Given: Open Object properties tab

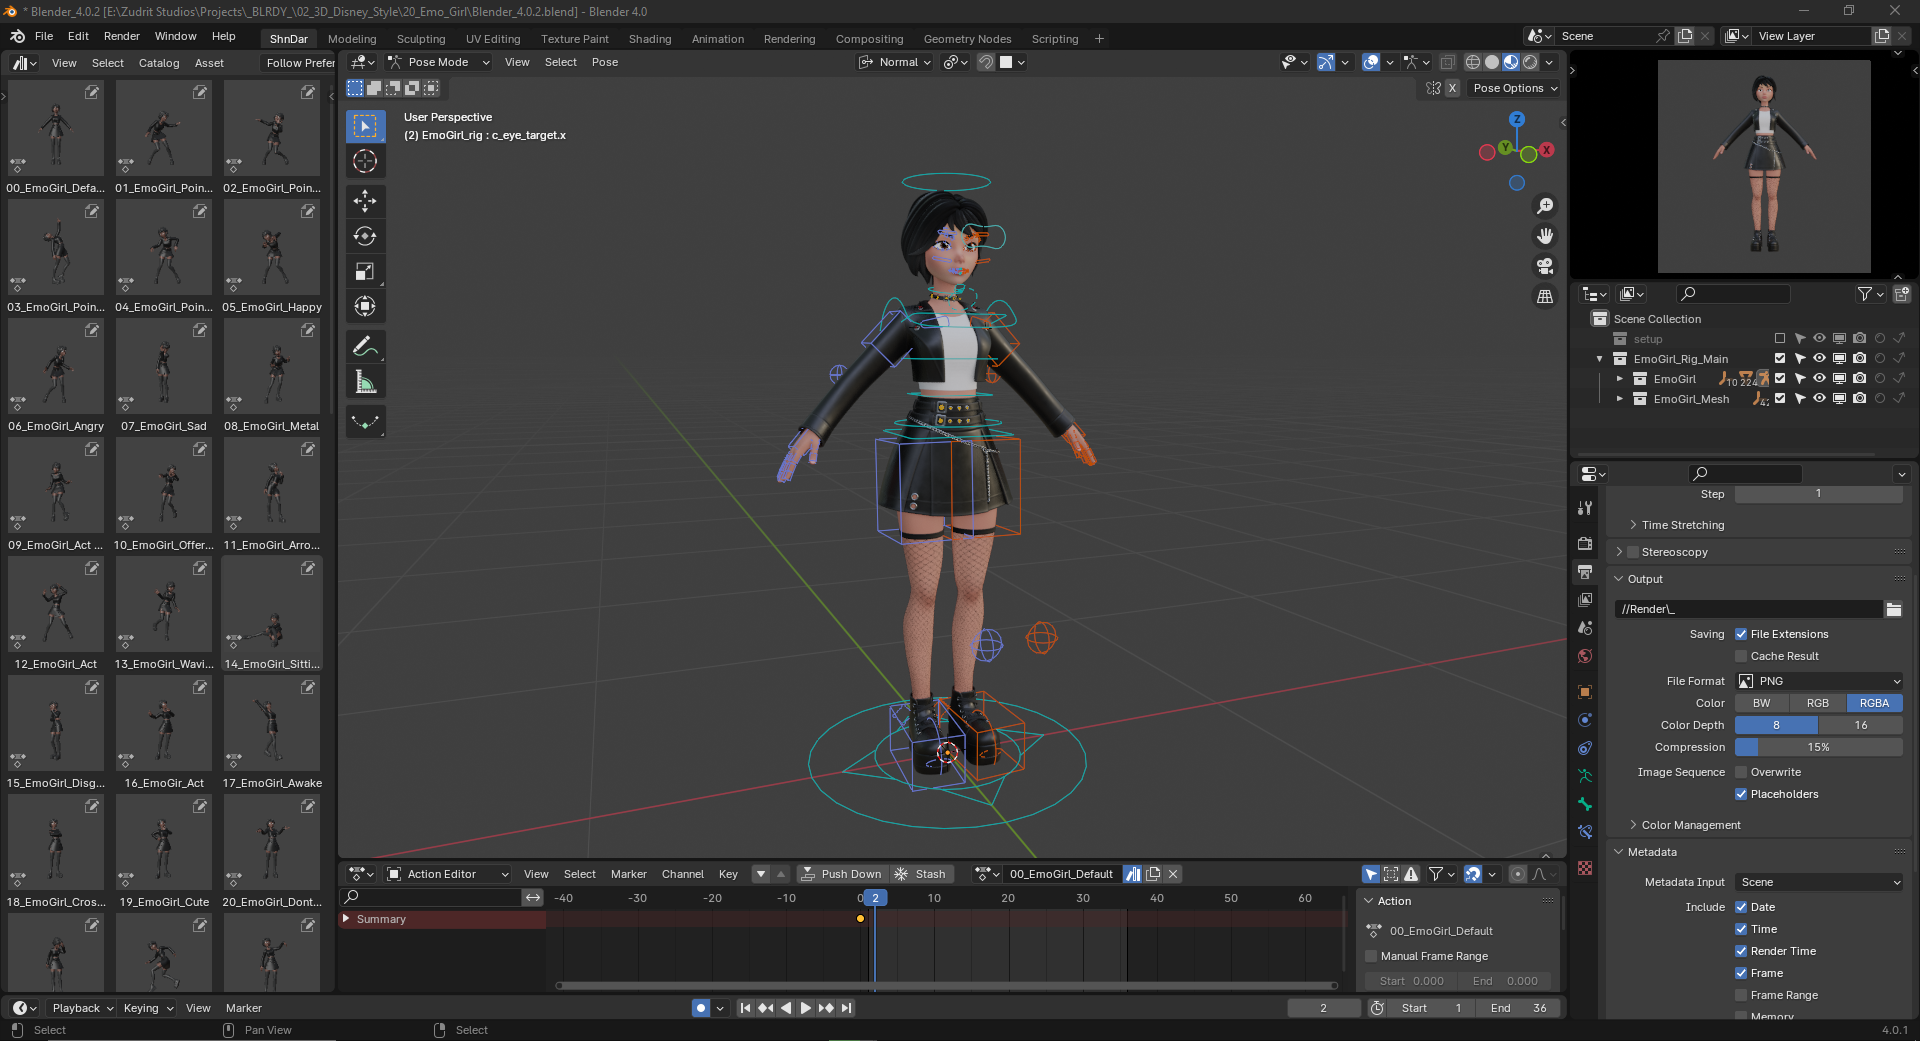Looking at the screenshot, I should coord(1585,692).
